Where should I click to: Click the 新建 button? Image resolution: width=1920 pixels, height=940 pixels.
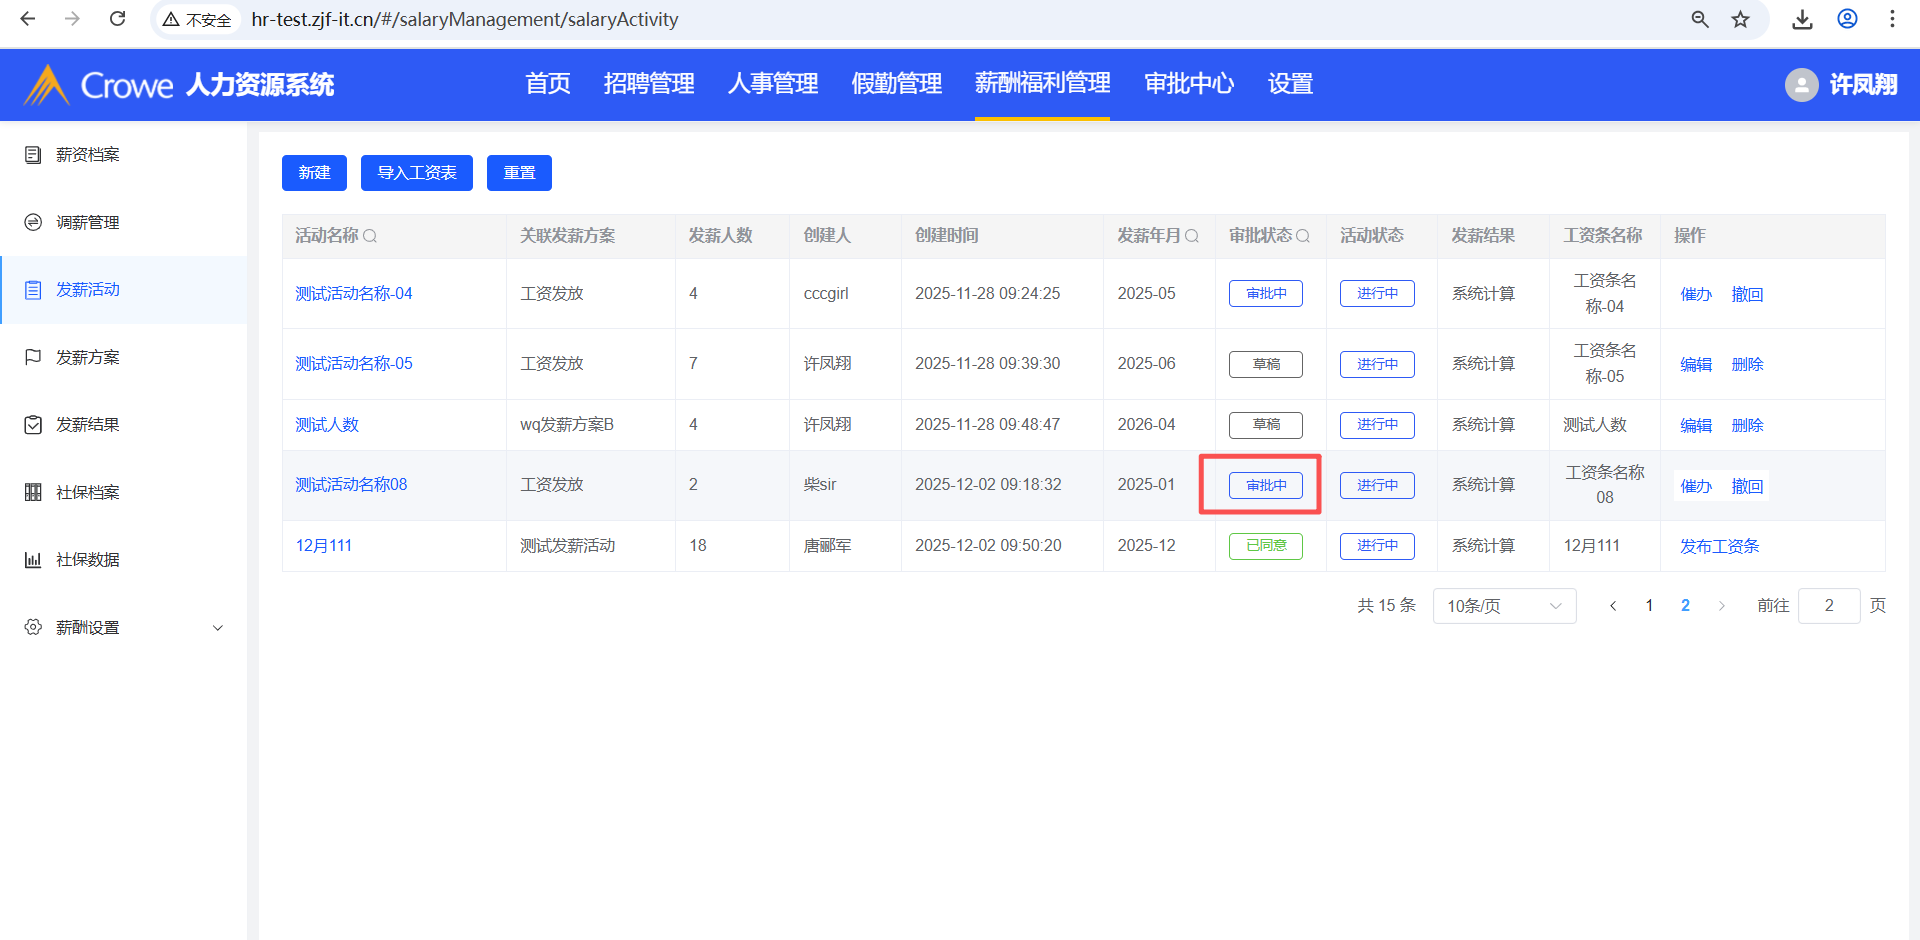pyautogui.click(x=314, y=173)
